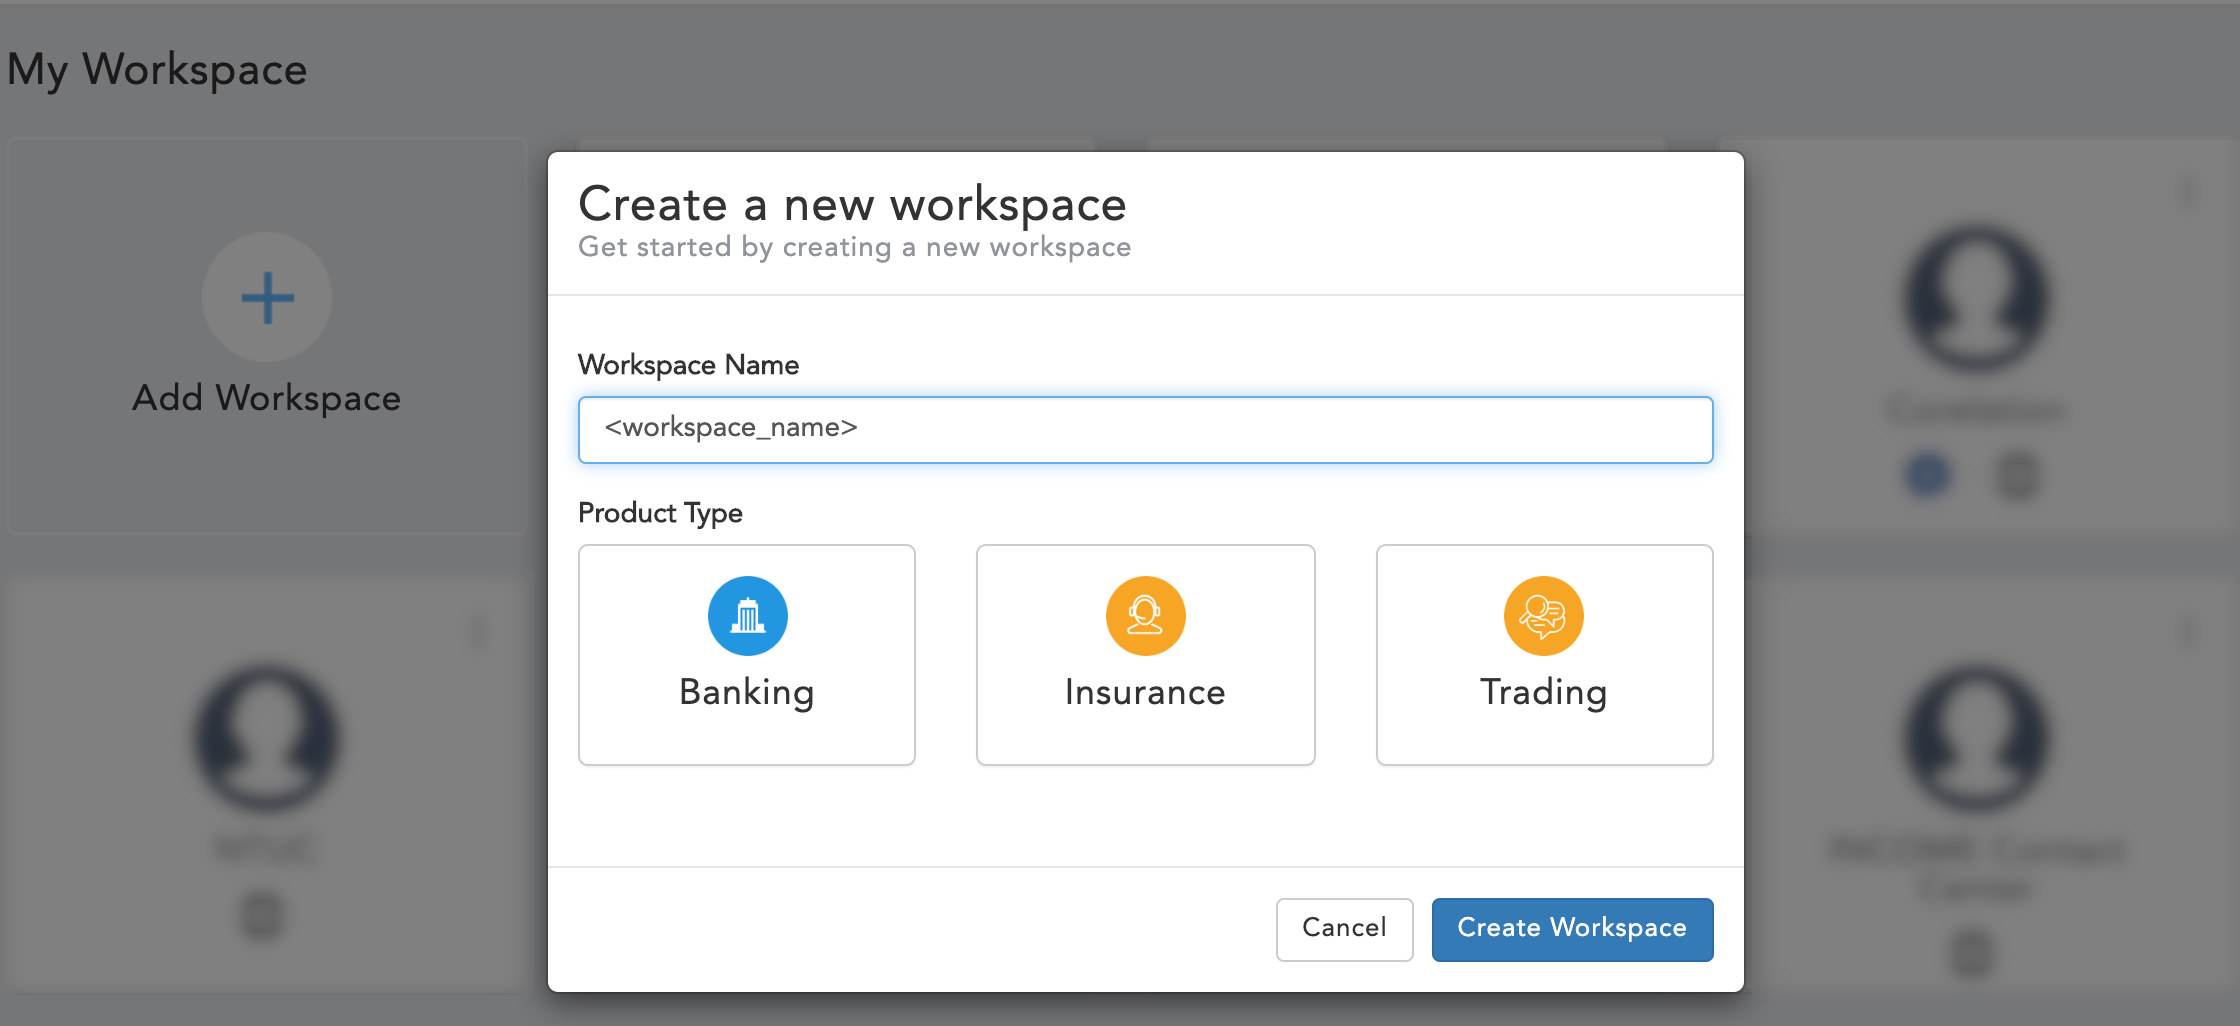Click the Product Type label
The image size is (2240, 1026).
pos(660,513)
